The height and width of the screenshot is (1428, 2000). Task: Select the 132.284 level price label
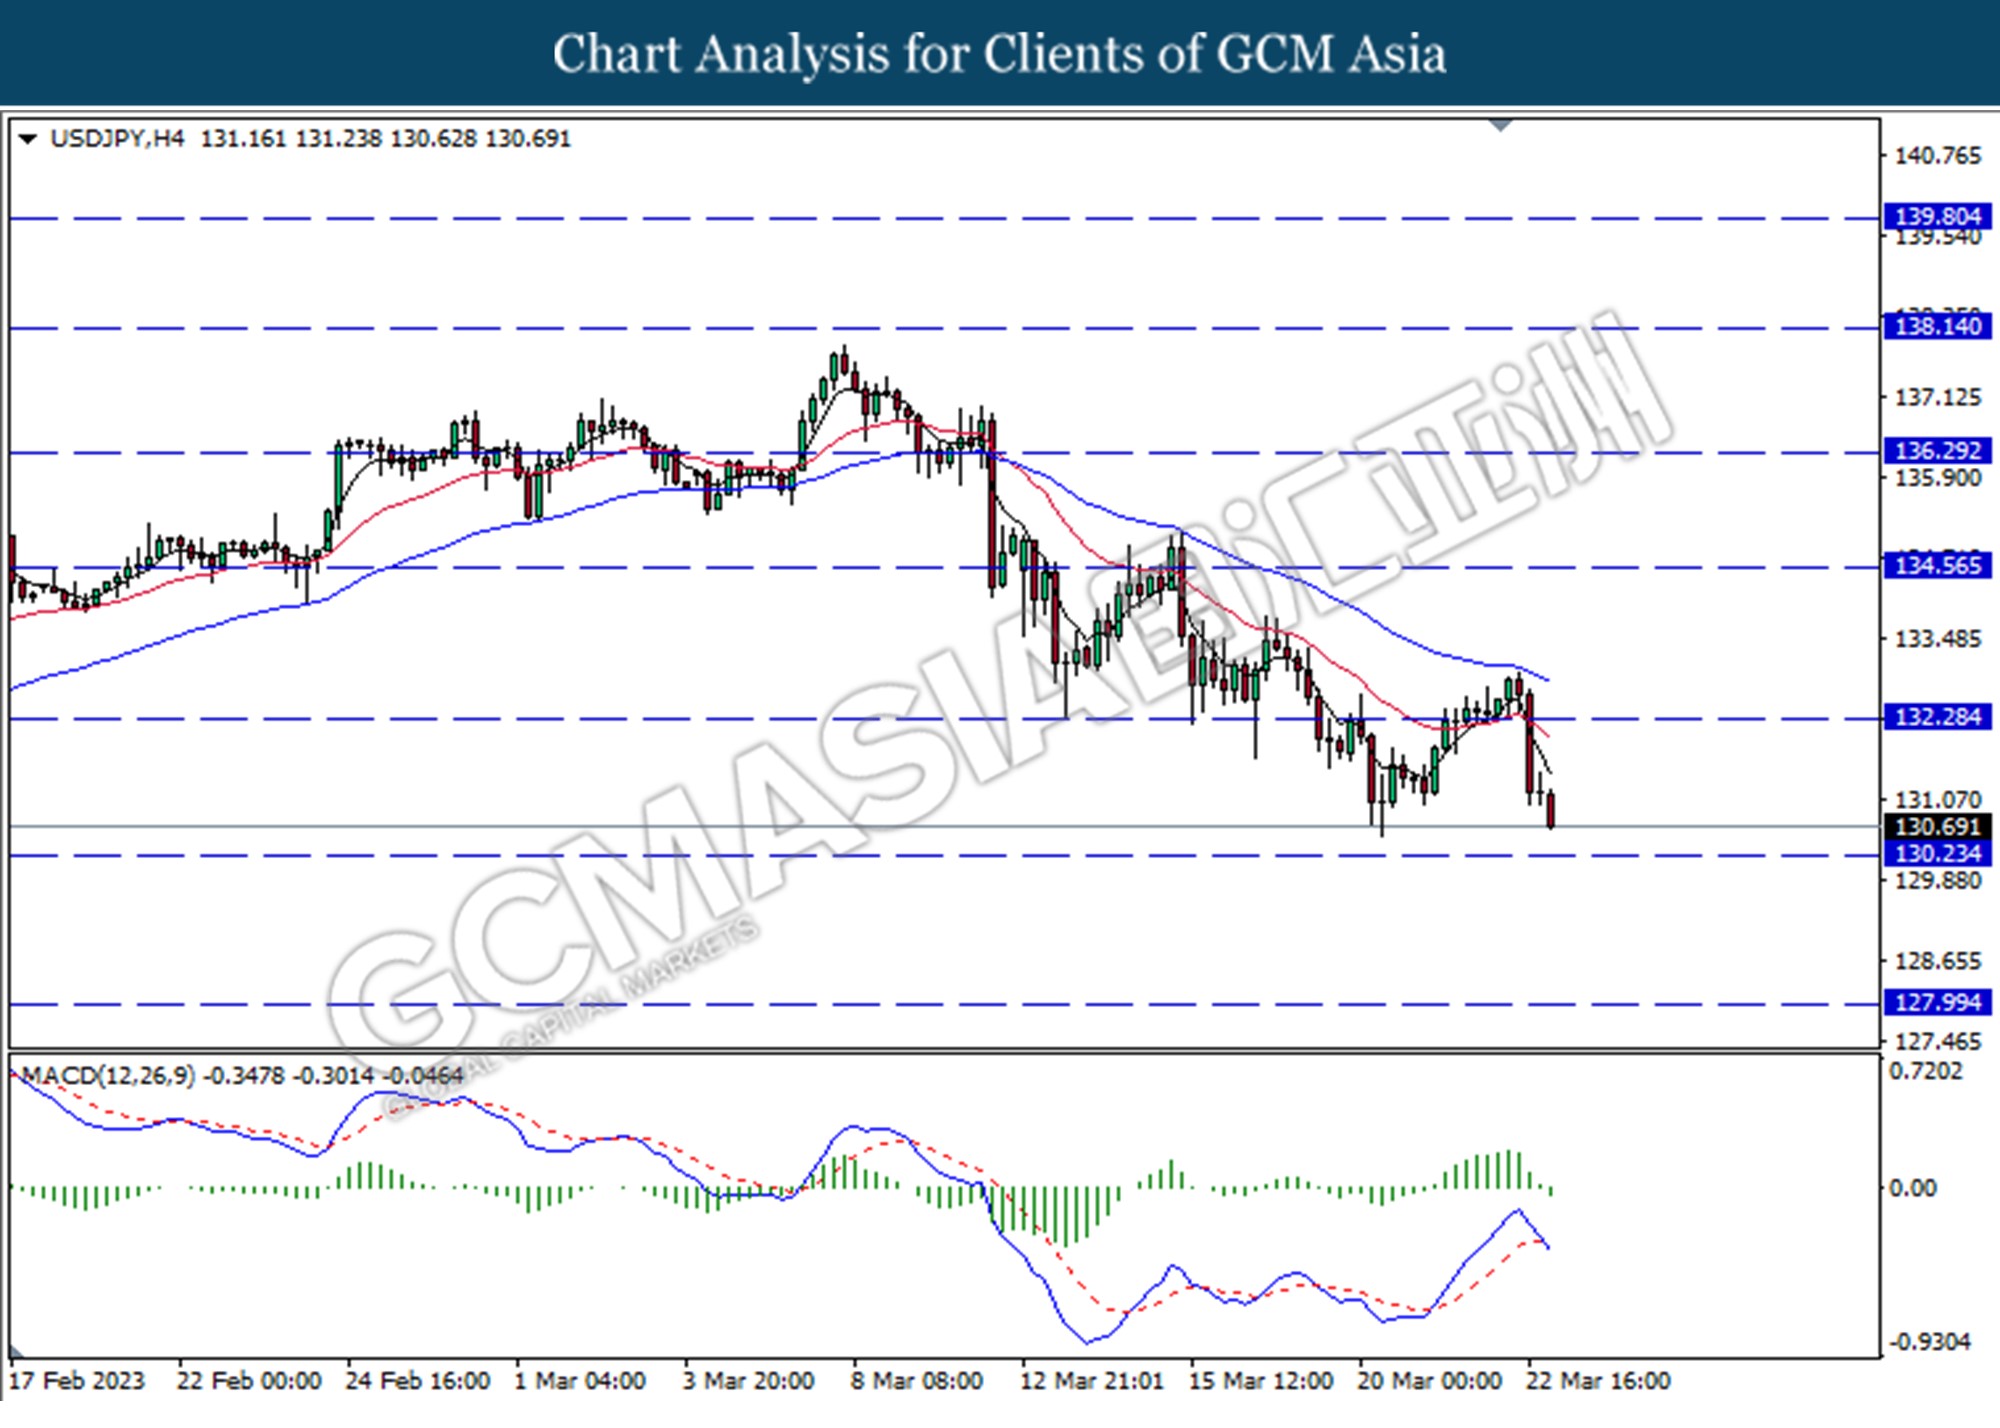coord(1937,717)
